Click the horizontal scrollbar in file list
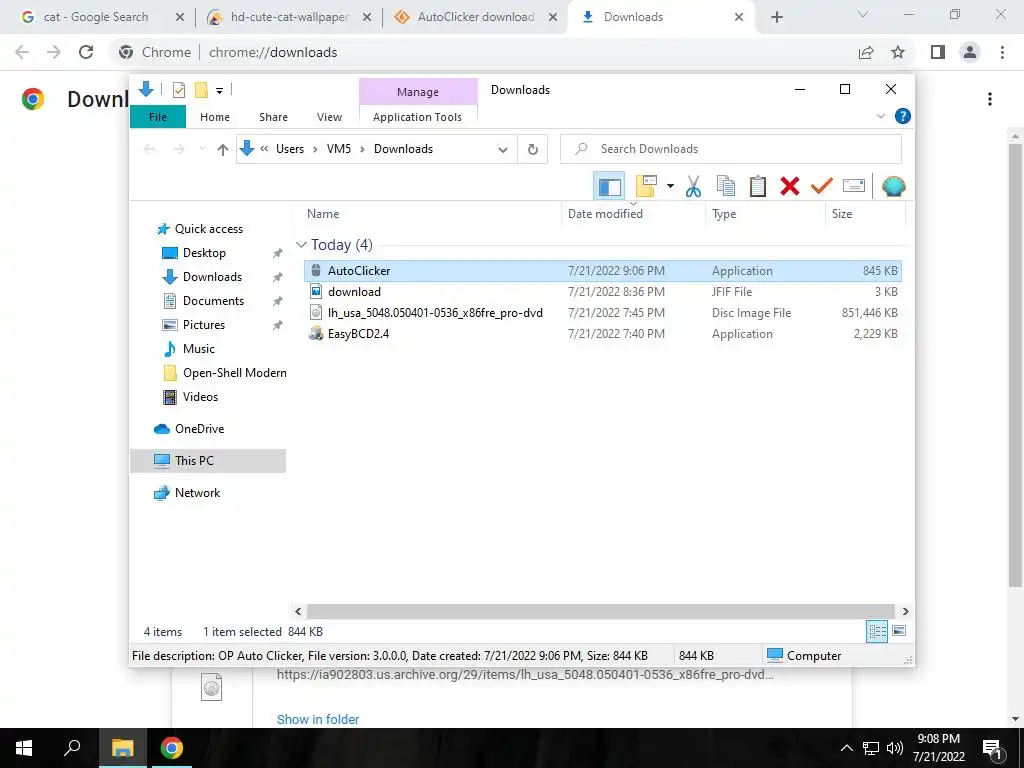 coord(601,611)
